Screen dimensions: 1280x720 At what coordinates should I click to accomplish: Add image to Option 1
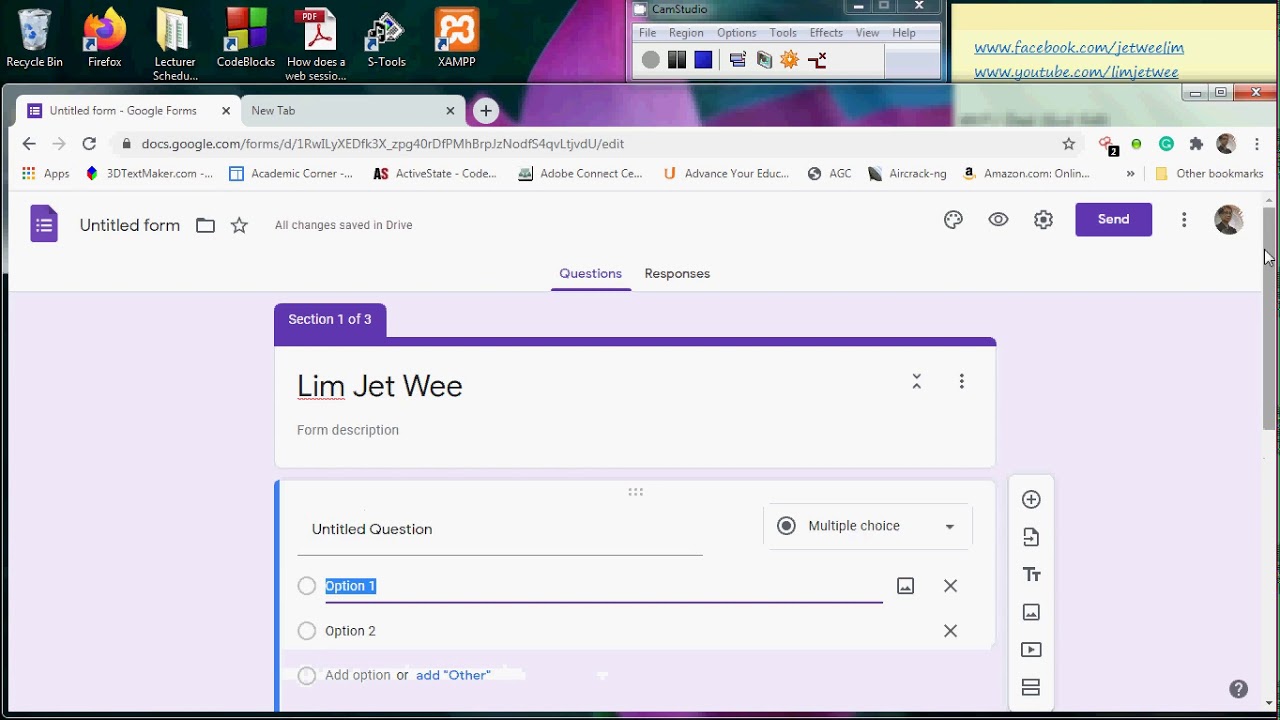tap(905, 586)
